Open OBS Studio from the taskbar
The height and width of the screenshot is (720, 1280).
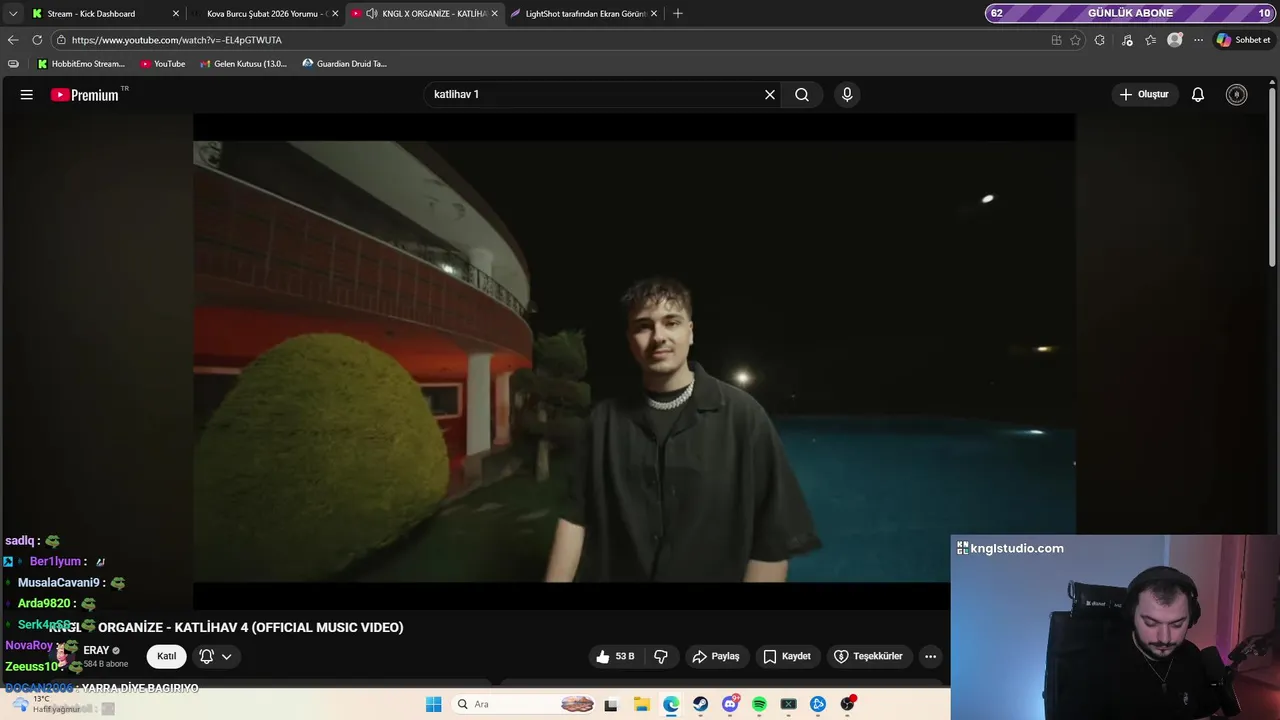coord(847,704)
